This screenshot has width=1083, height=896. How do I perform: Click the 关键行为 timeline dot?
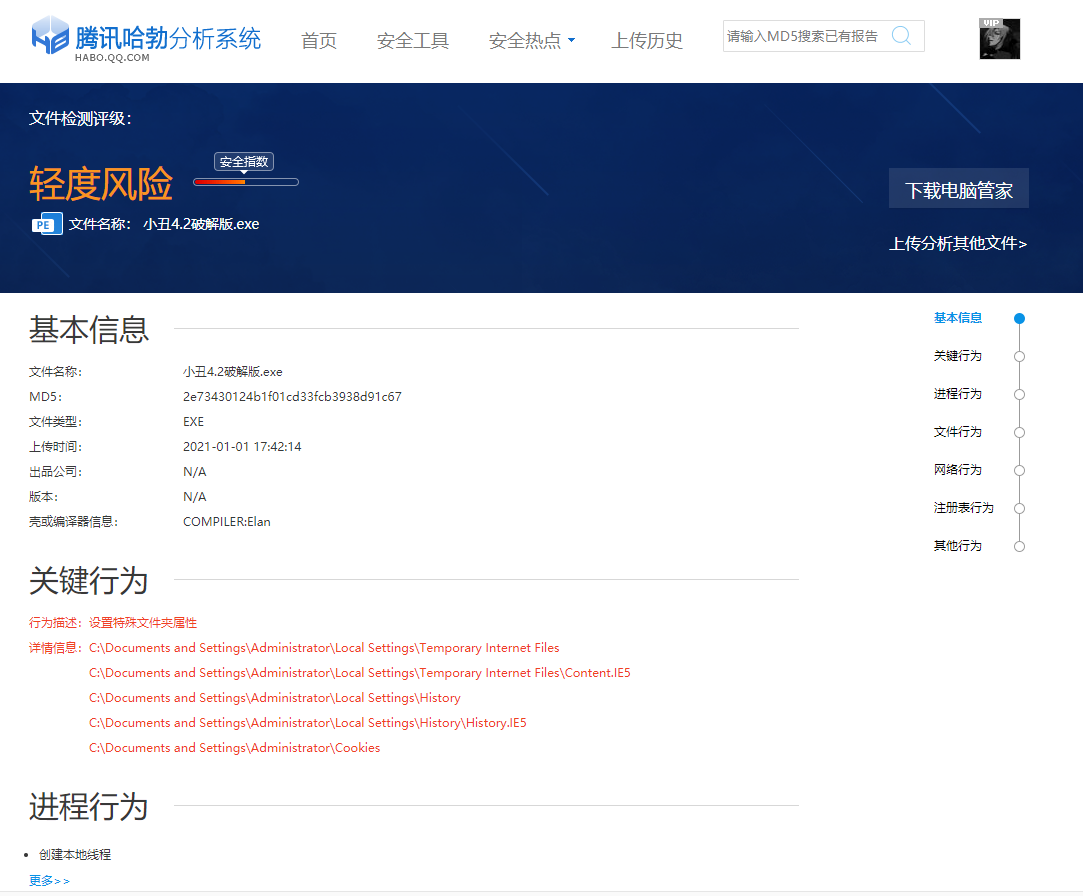1019,356
